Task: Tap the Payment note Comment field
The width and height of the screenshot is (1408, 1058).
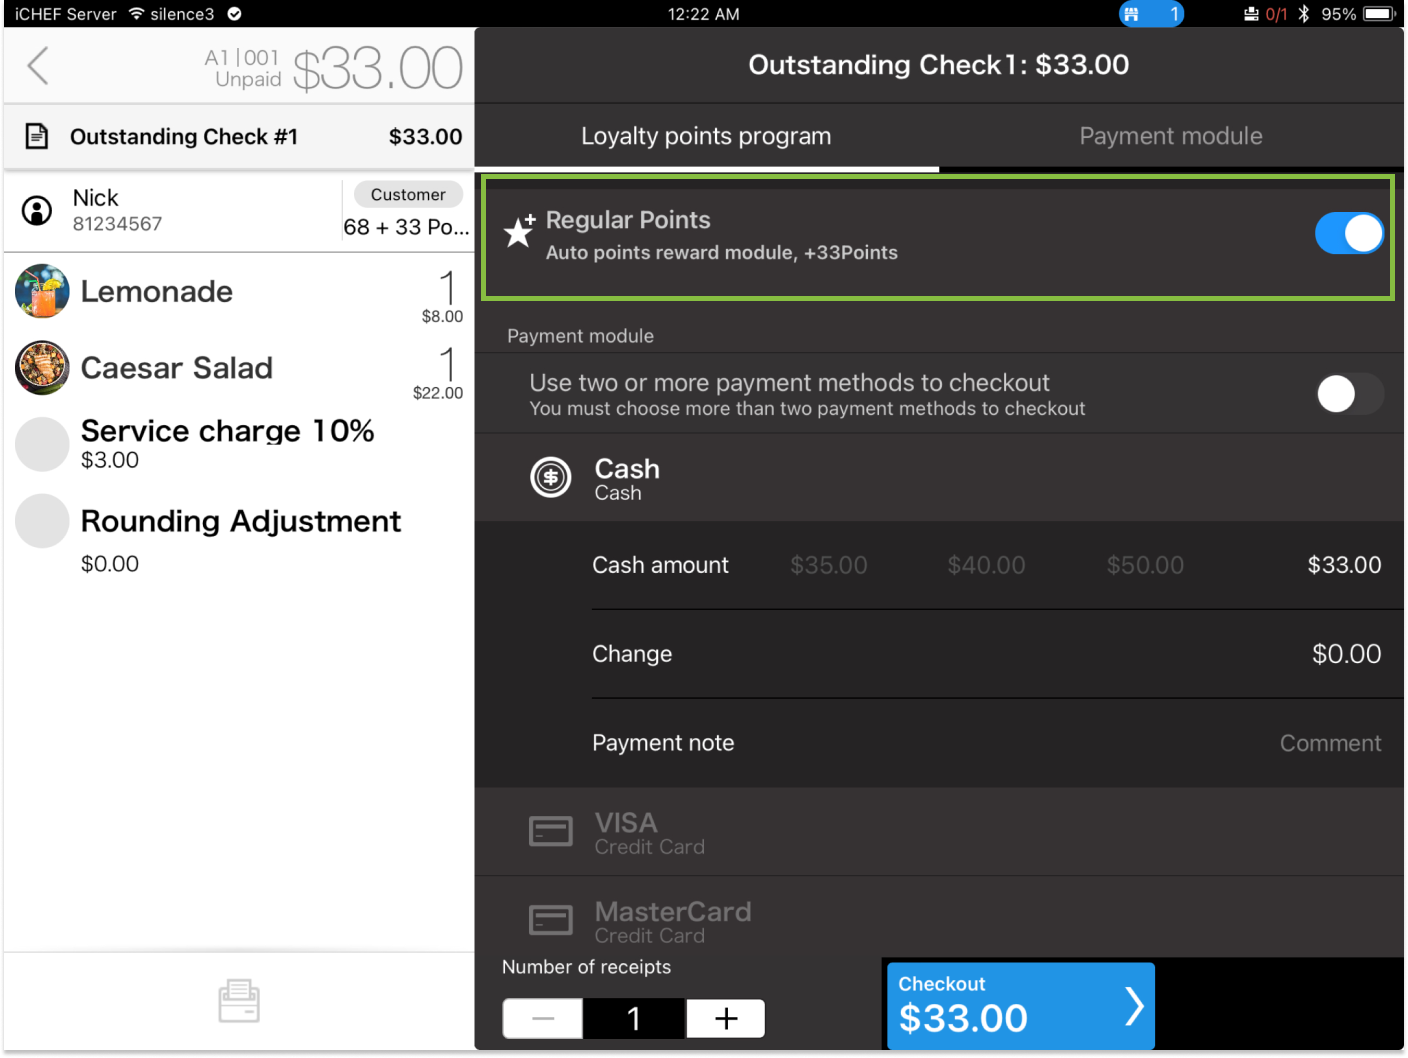Action: point(1329,743)
